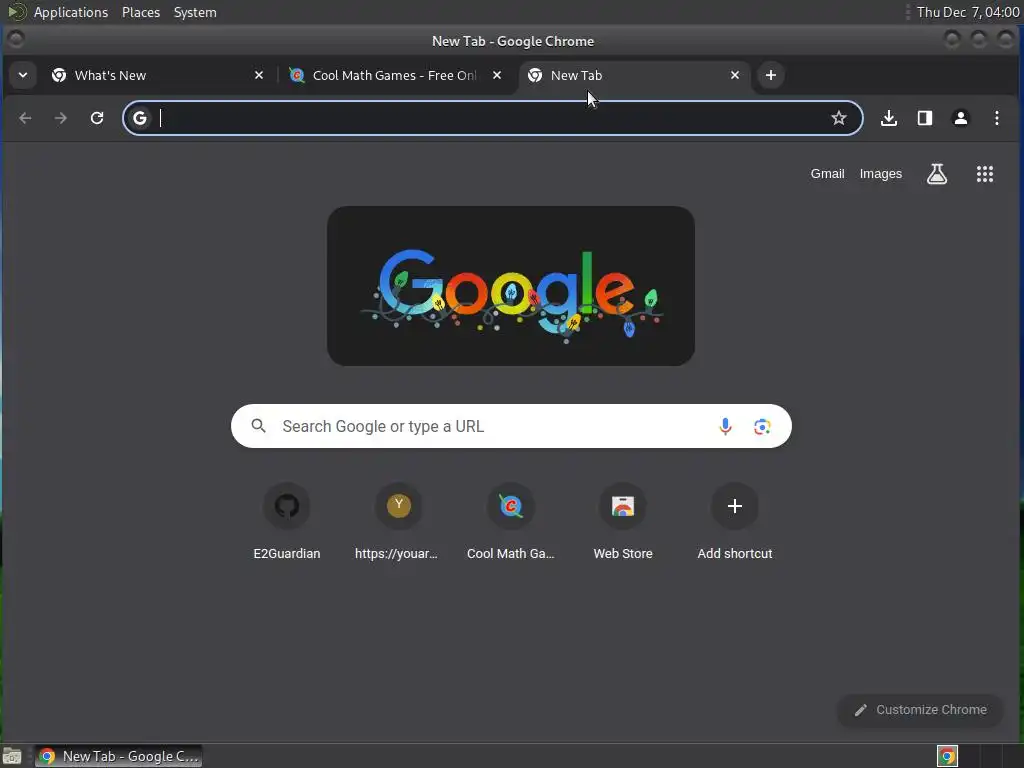Click the Google G icon in the address bar

tap(140, 118)
